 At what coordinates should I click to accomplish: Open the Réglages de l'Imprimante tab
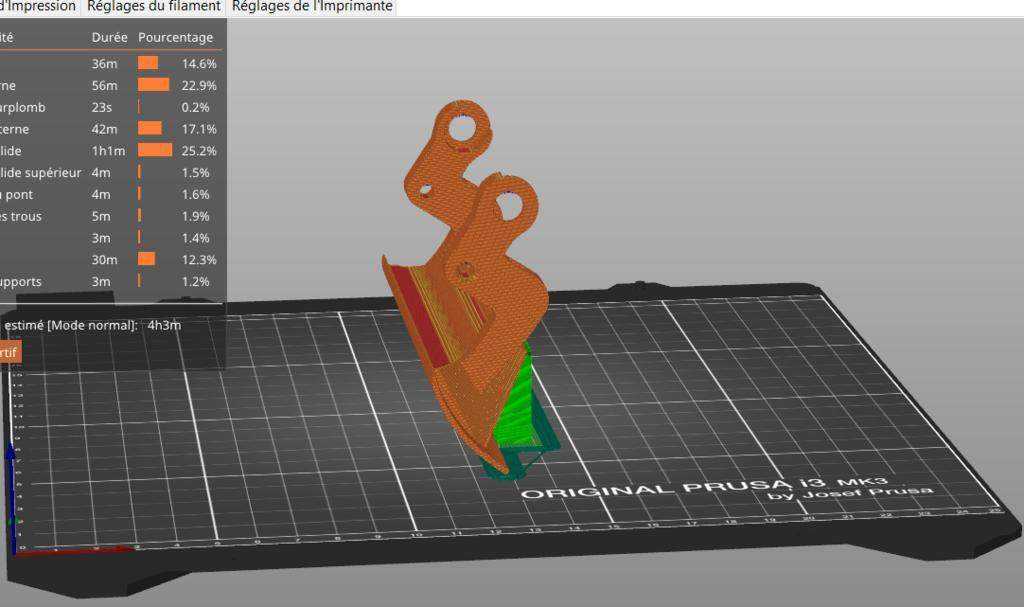[312, 7]
